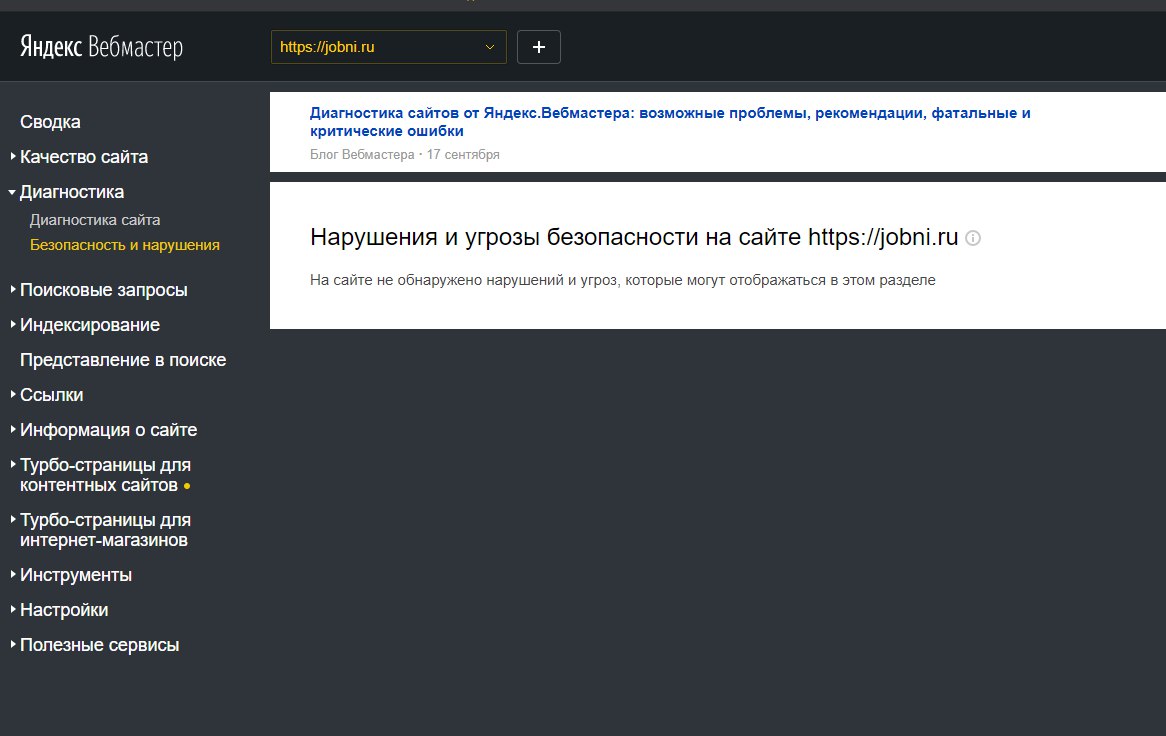Expand the arrow beside Ссылки
The height and width of the screenshot is (736, 1166).
(x=13, y=394)
